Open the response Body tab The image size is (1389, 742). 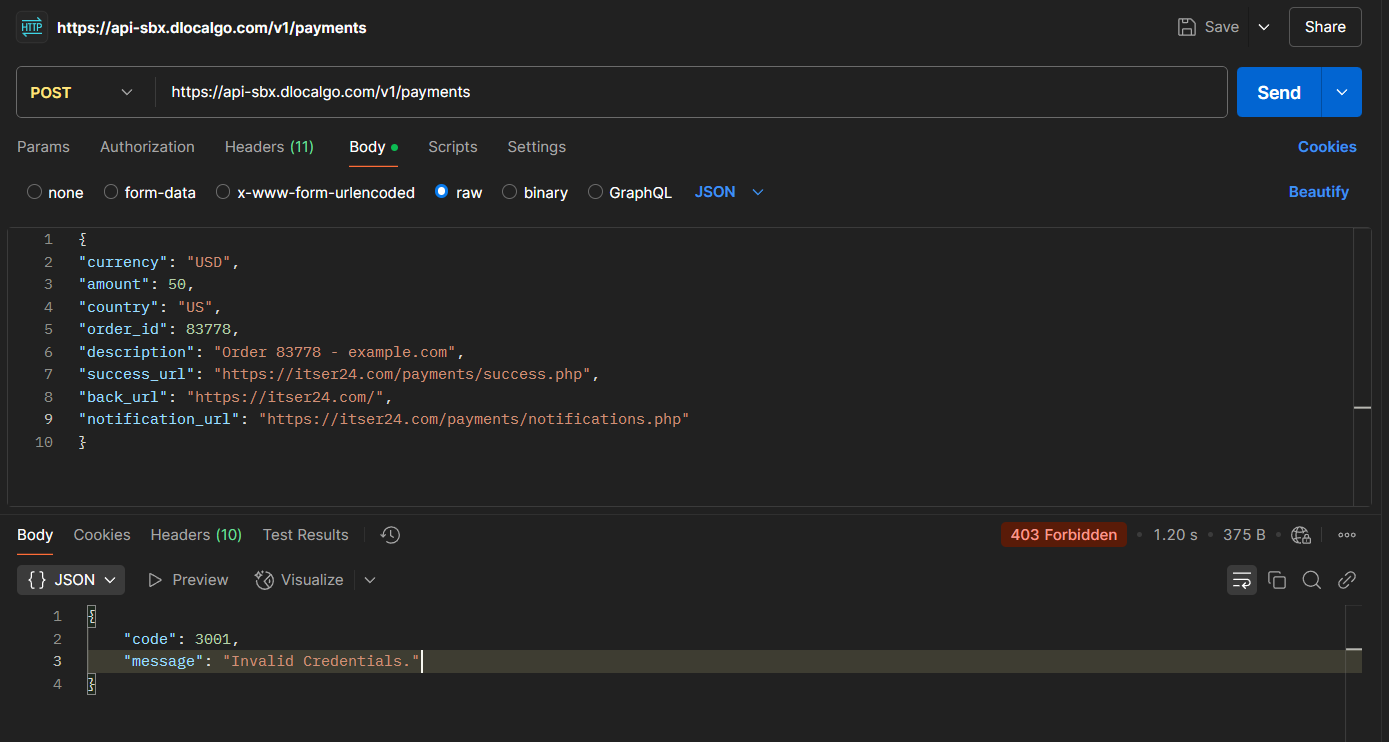point(35,535)
